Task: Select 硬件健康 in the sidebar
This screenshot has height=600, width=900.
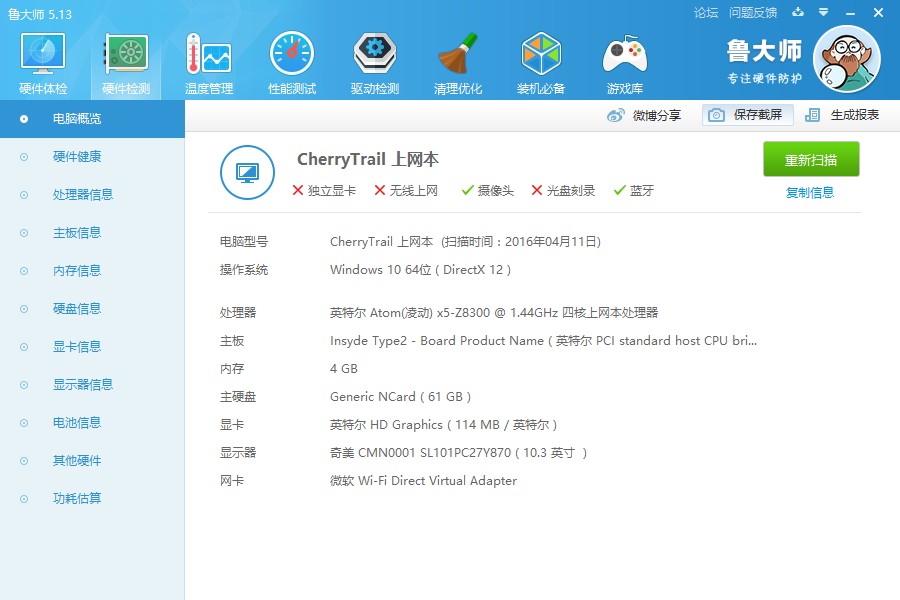Action: click(76, 157)
